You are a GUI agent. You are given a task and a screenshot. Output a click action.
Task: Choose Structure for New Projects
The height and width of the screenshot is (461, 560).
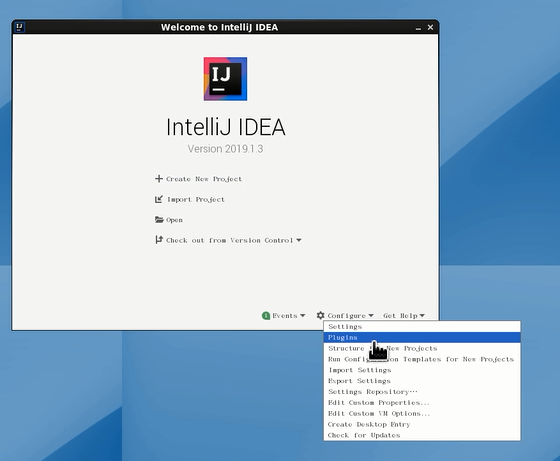[x=422, y=348]
